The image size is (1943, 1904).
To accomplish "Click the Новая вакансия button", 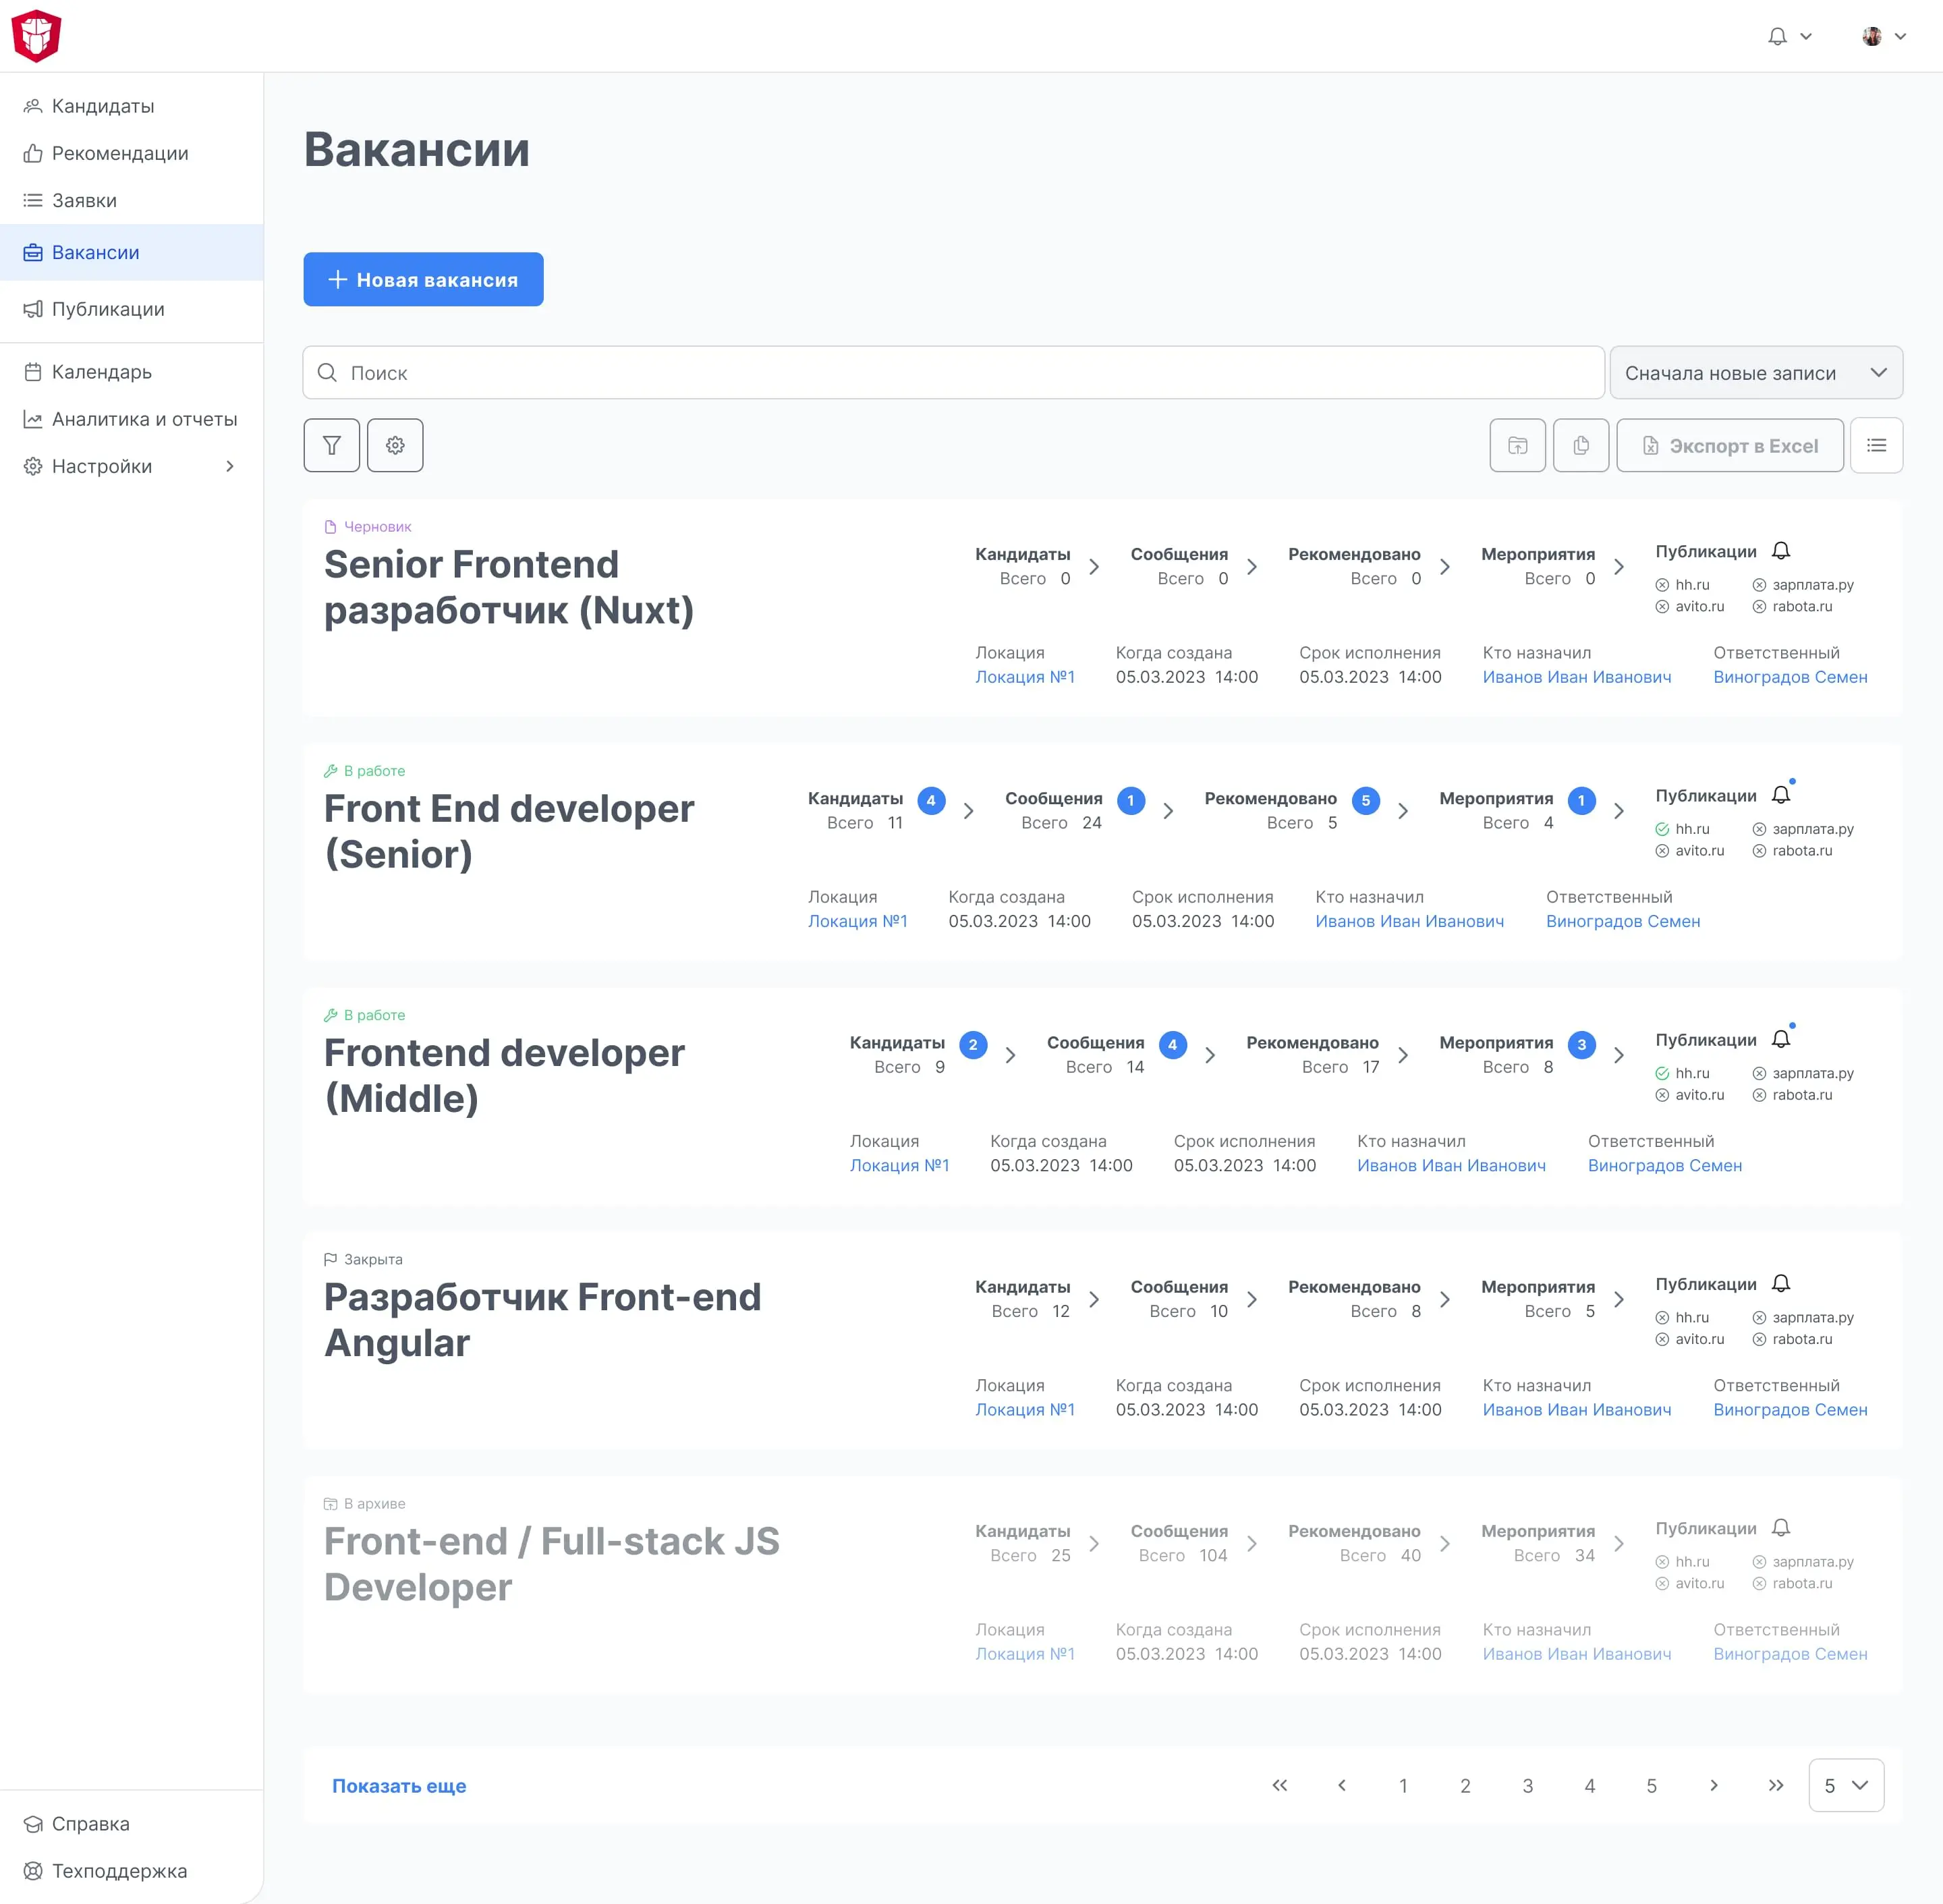I will click(x=423, y=280).
